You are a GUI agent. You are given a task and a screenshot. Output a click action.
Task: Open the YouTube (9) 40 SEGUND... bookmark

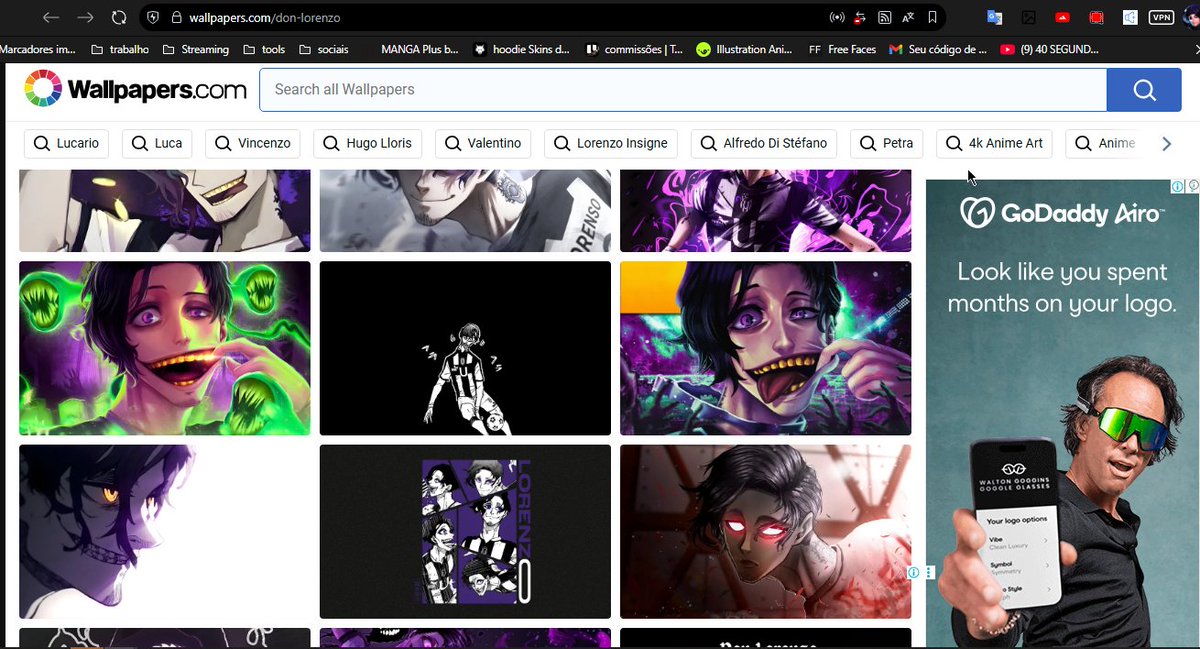(1049, 49)
